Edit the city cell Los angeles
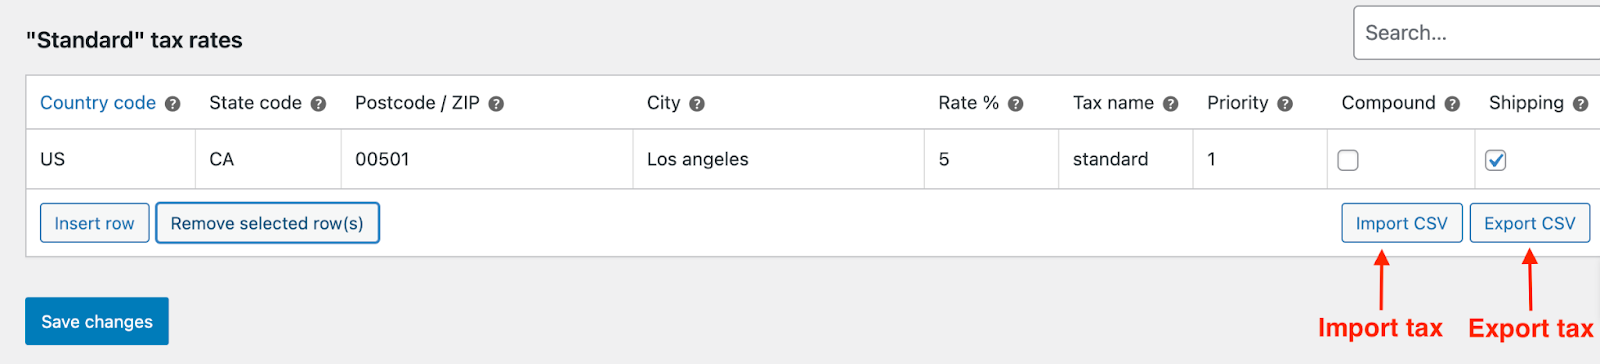Screen dimensions: 1600x364 tap(779, 159)
